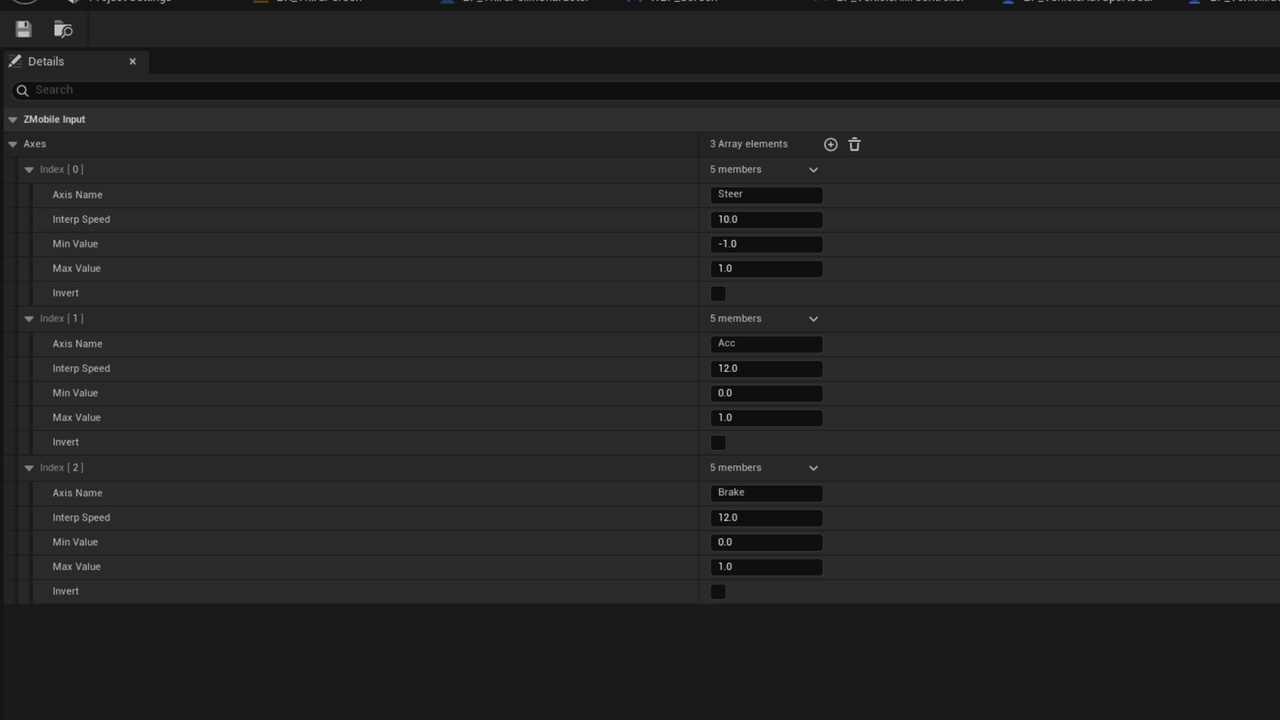Viewport: 1280px width, 720px height.
Task: Edit the Steer axis name field
Action: click(x=767, y=195)
